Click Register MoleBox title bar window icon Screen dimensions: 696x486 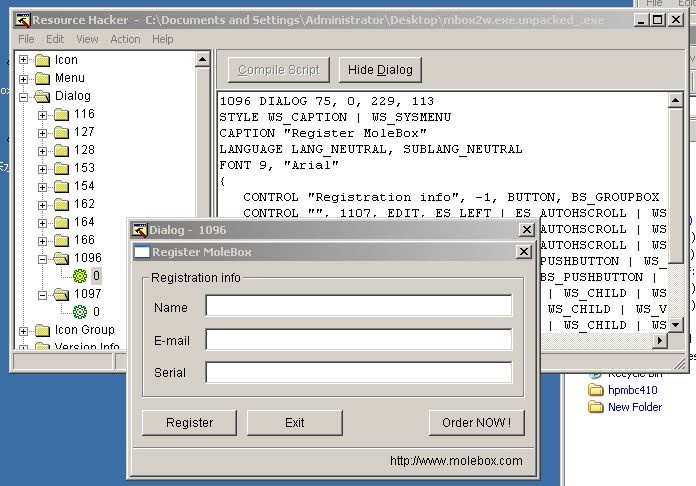click(142, 252)
